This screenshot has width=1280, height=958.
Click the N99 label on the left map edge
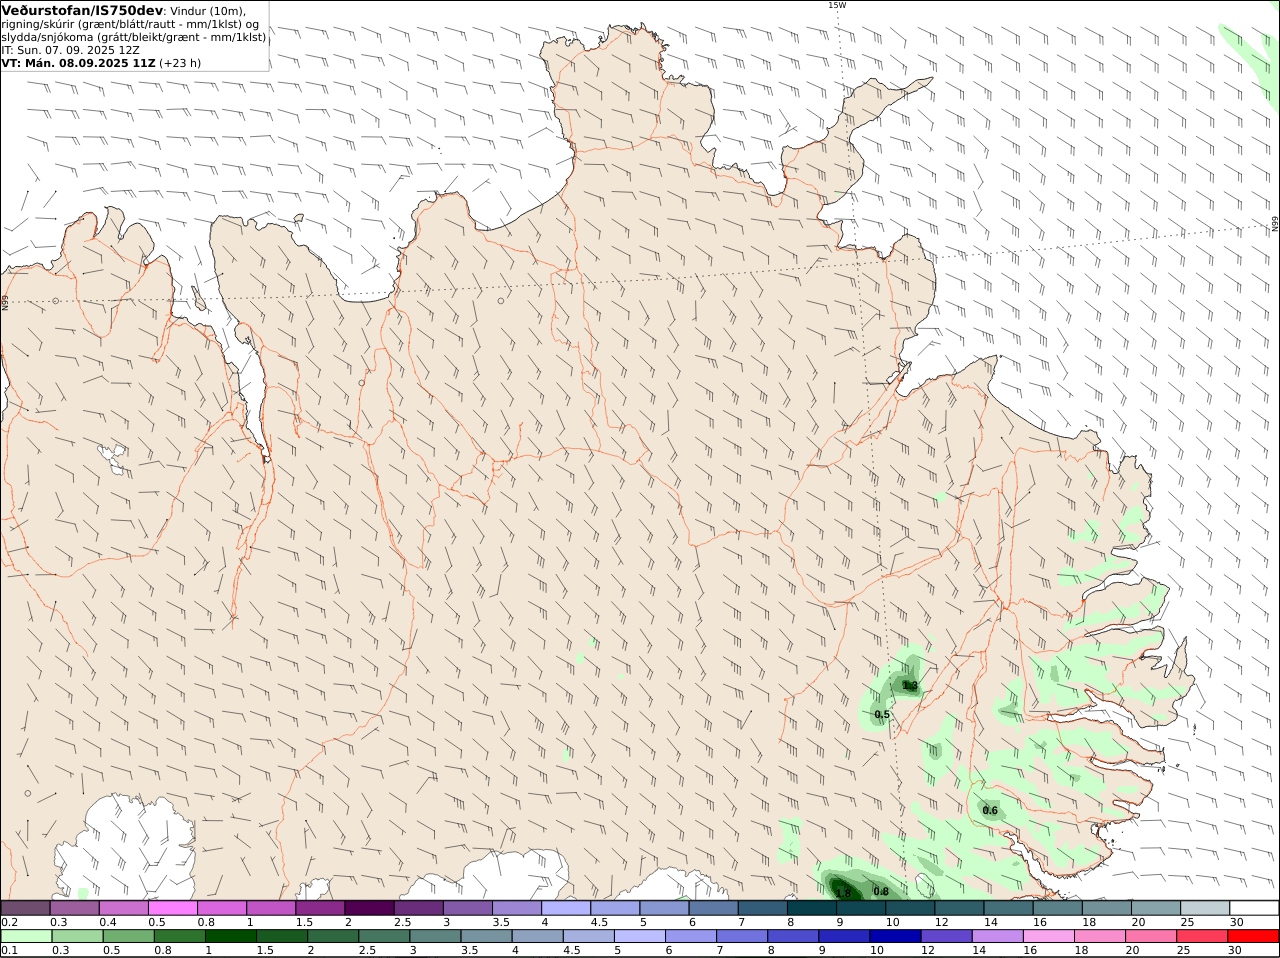click(x=5, y=301)
